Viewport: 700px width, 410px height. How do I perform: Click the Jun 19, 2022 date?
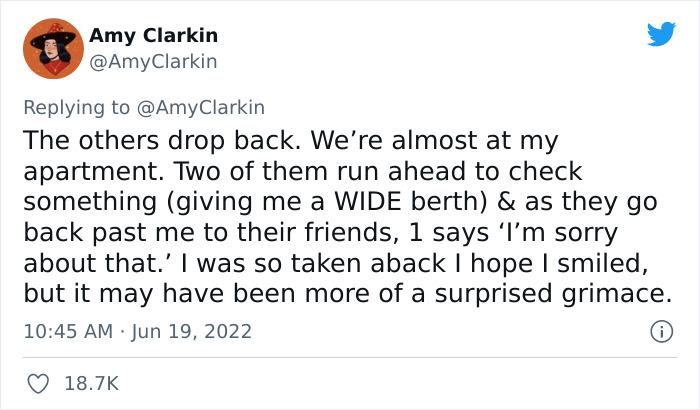[x=192, y=332]
